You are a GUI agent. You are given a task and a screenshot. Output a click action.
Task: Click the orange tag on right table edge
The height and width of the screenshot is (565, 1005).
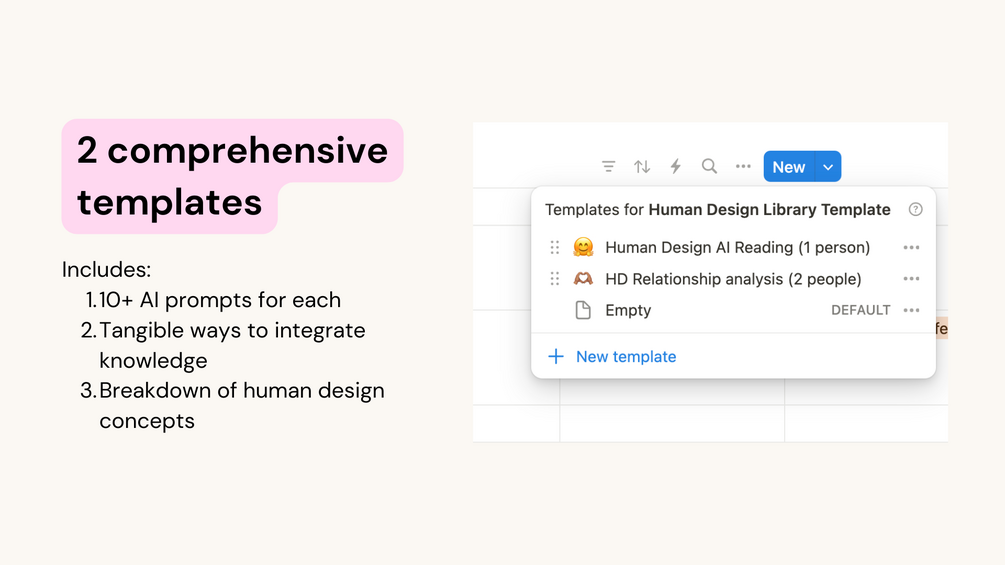(941, 328)
